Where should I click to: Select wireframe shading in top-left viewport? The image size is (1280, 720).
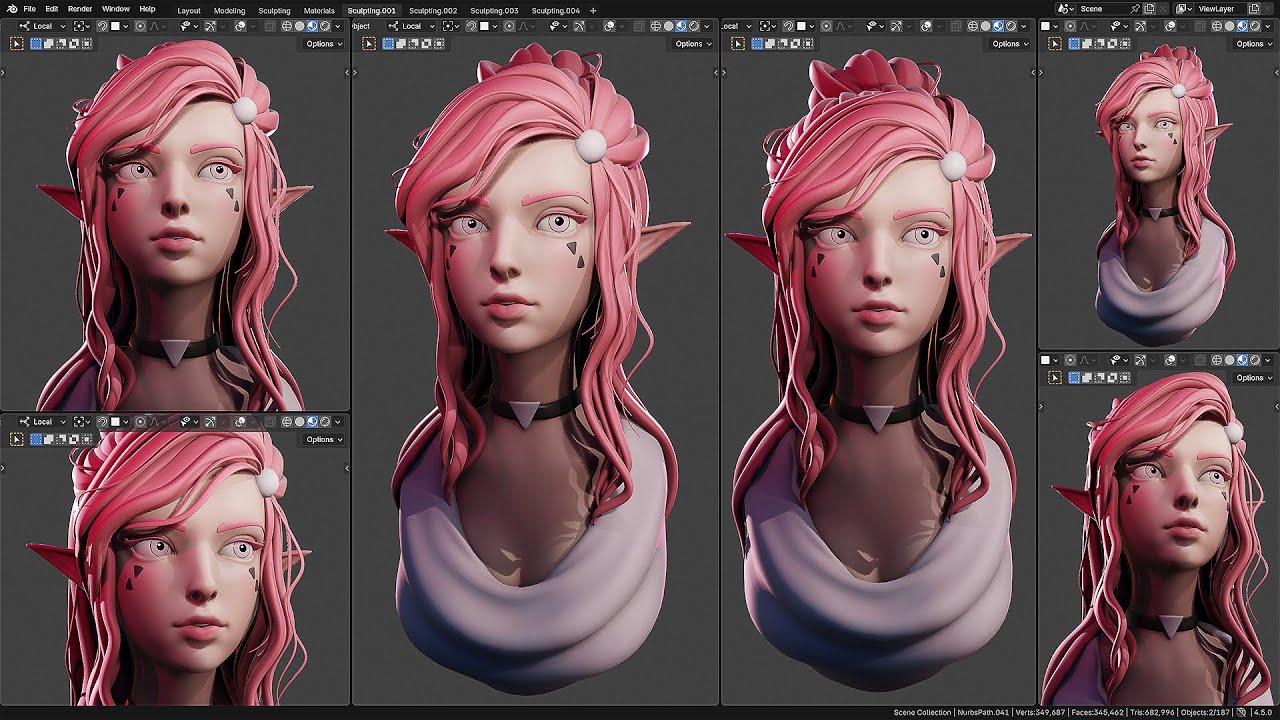(x=287, y=26)
